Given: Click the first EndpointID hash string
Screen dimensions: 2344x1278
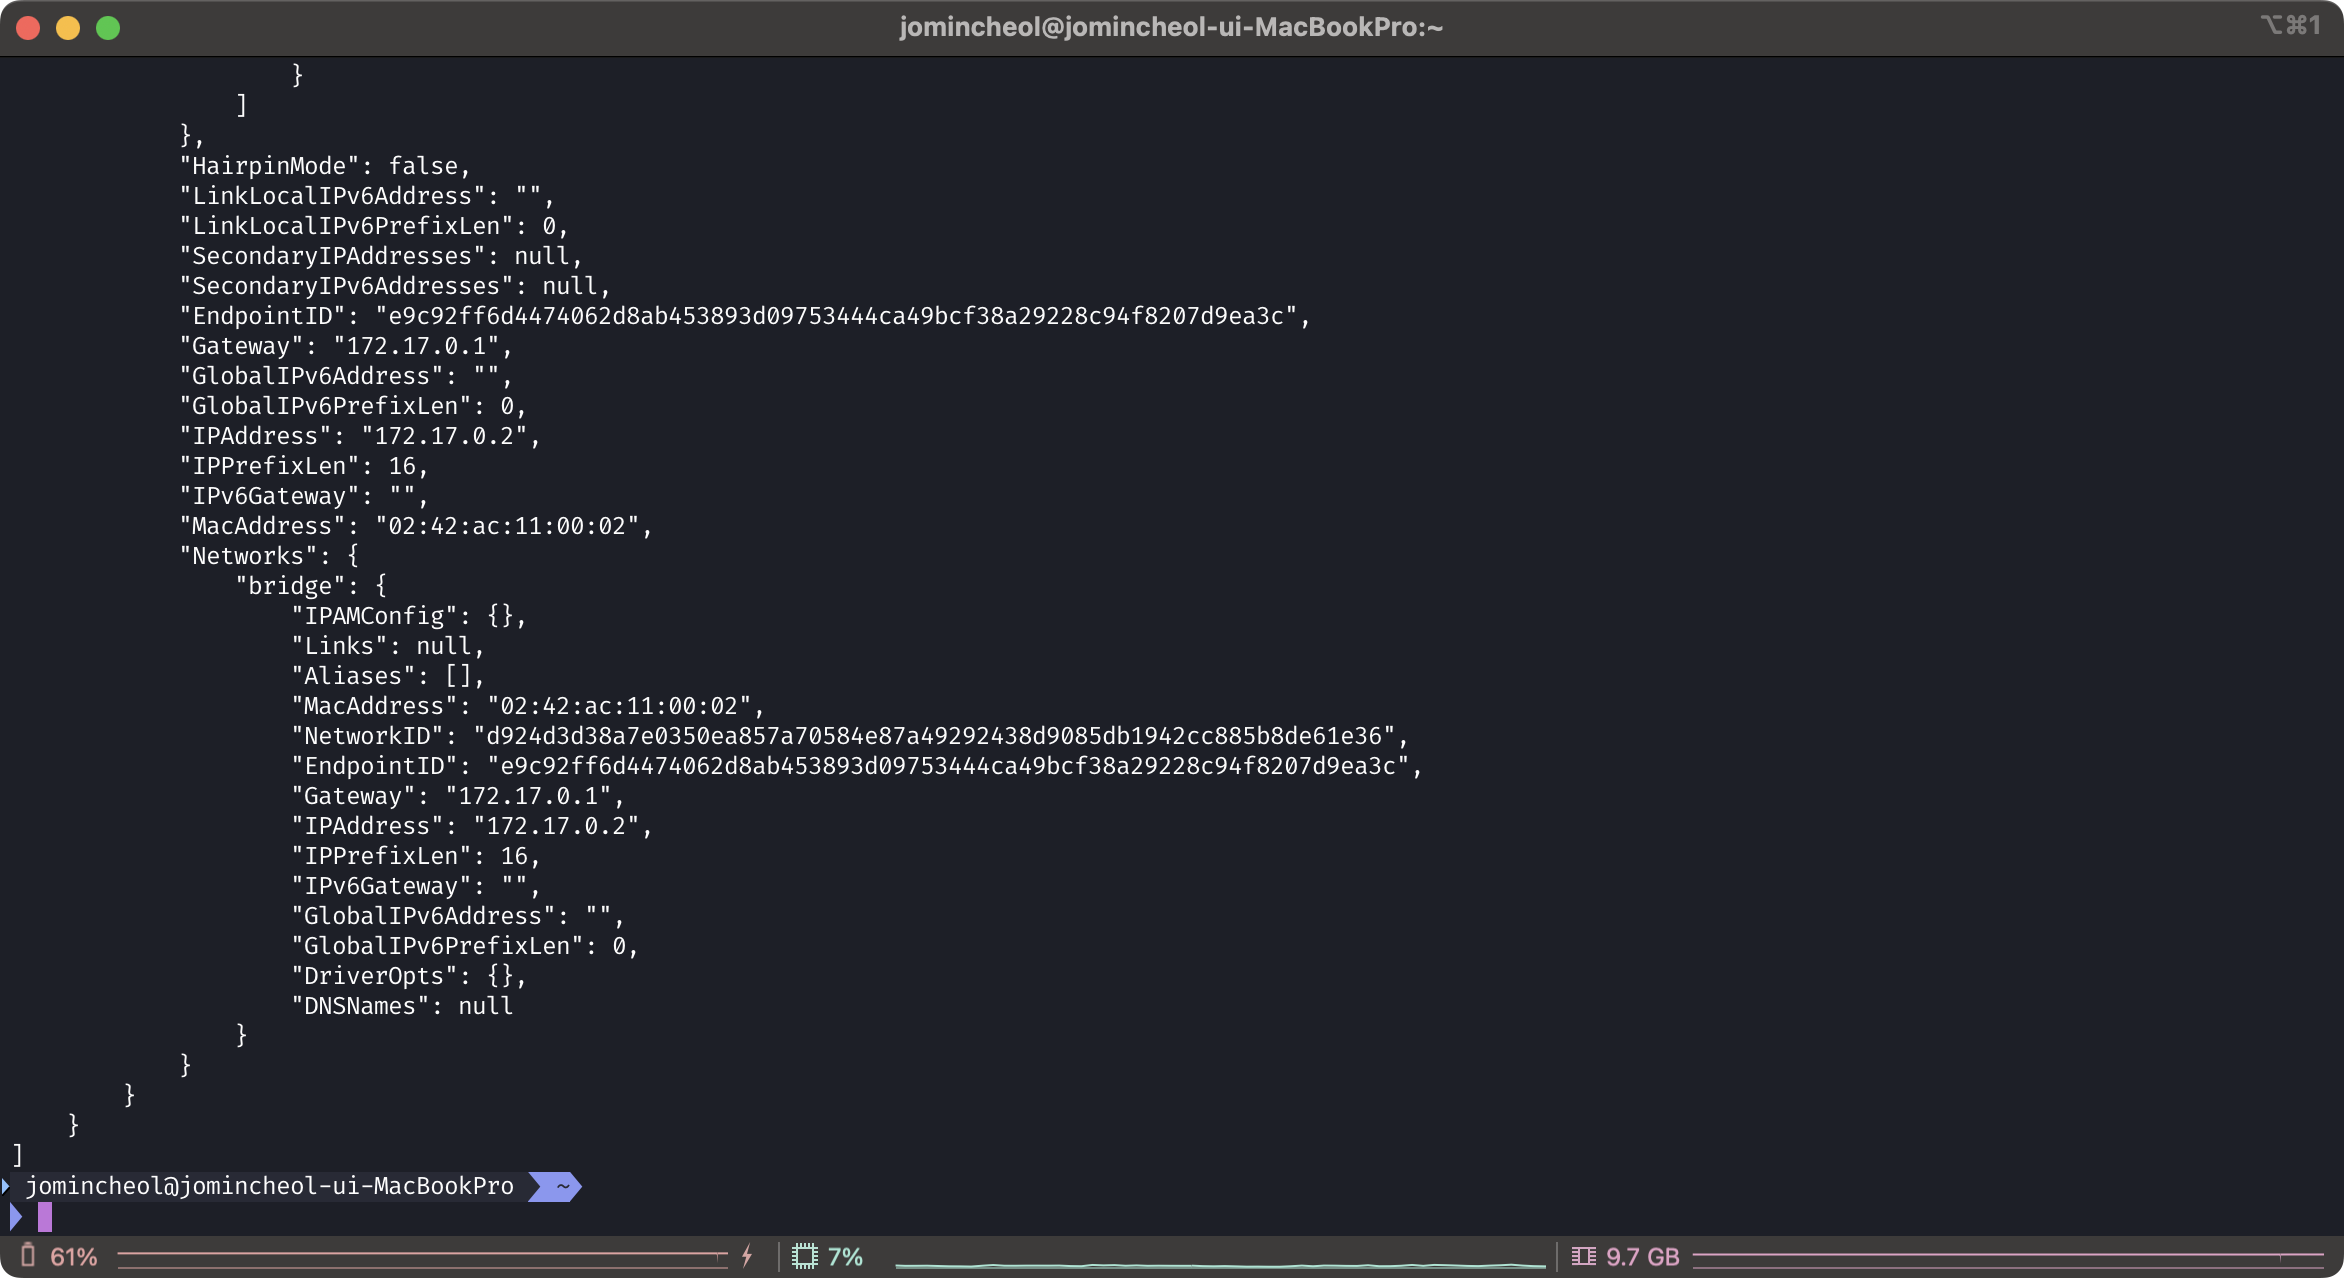Looking at the screenshot, I should [835, 316].
